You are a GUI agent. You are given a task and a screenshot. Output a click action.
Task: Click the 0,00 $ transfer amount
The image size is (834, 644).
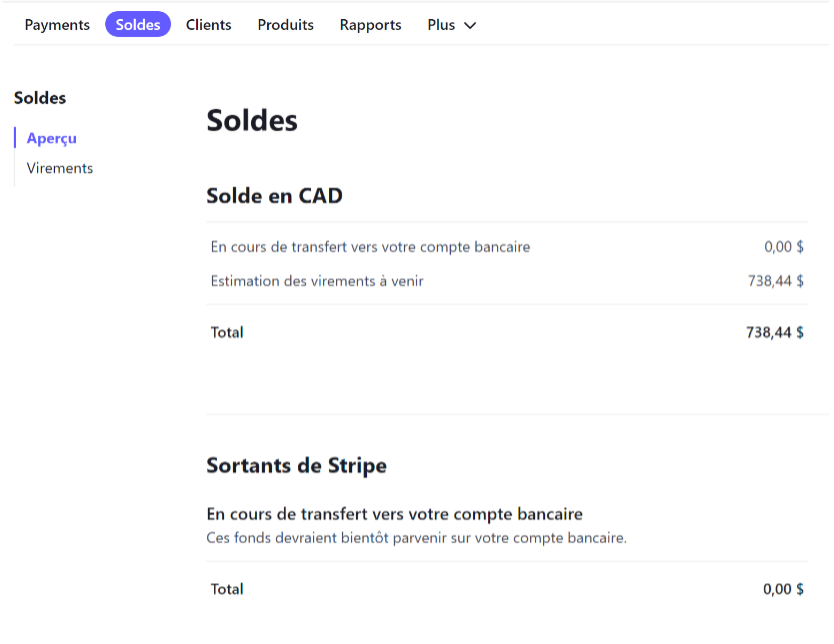tap(784, 247)
